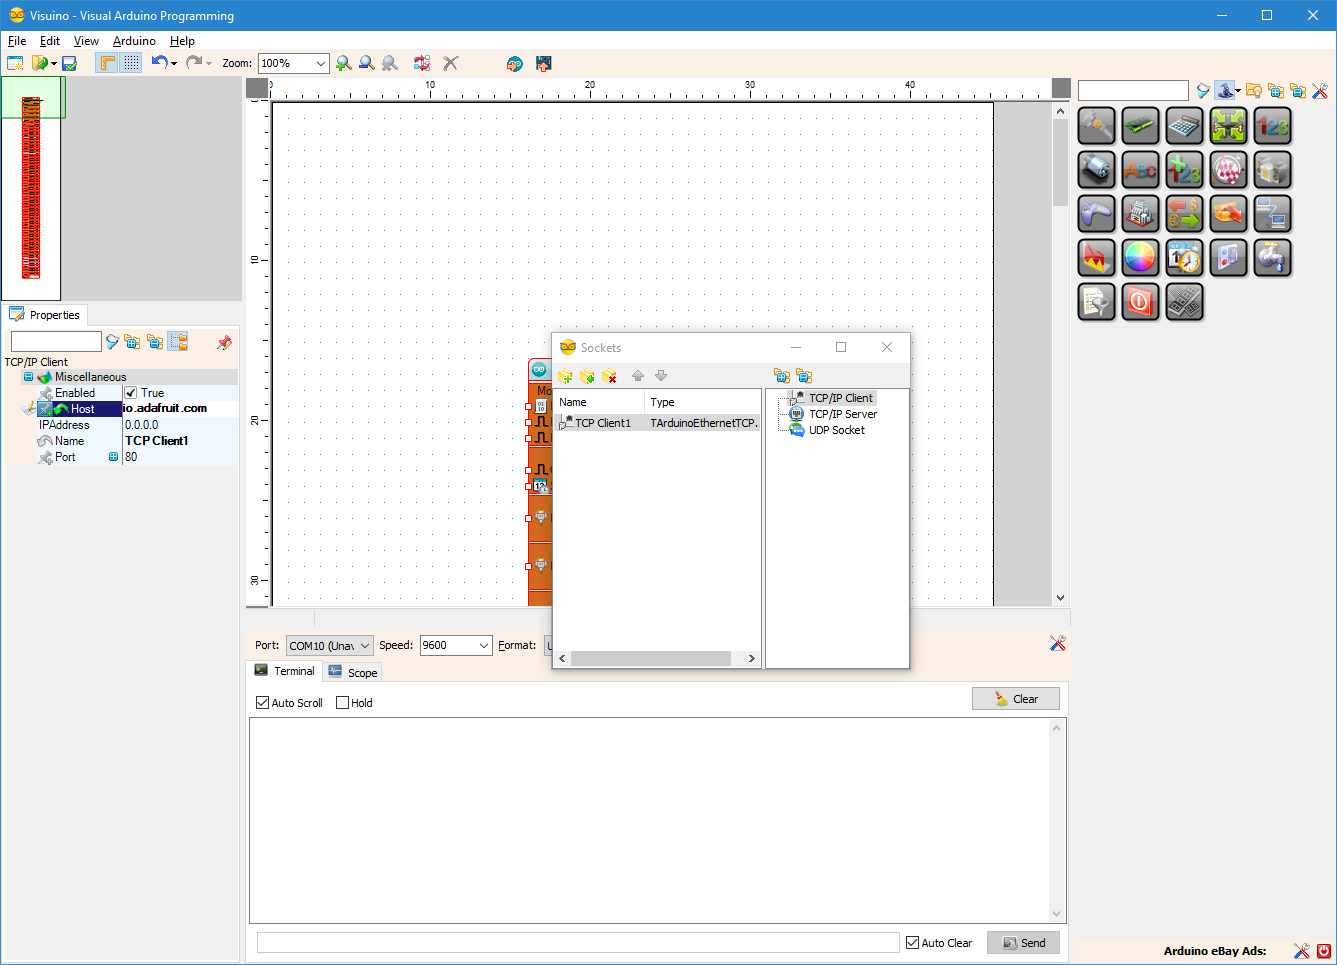Image resolution: width=1337 pixels, height=965 pixels.
Task: Click the Delete (X) toolbar icon
Action: point(450,62)
